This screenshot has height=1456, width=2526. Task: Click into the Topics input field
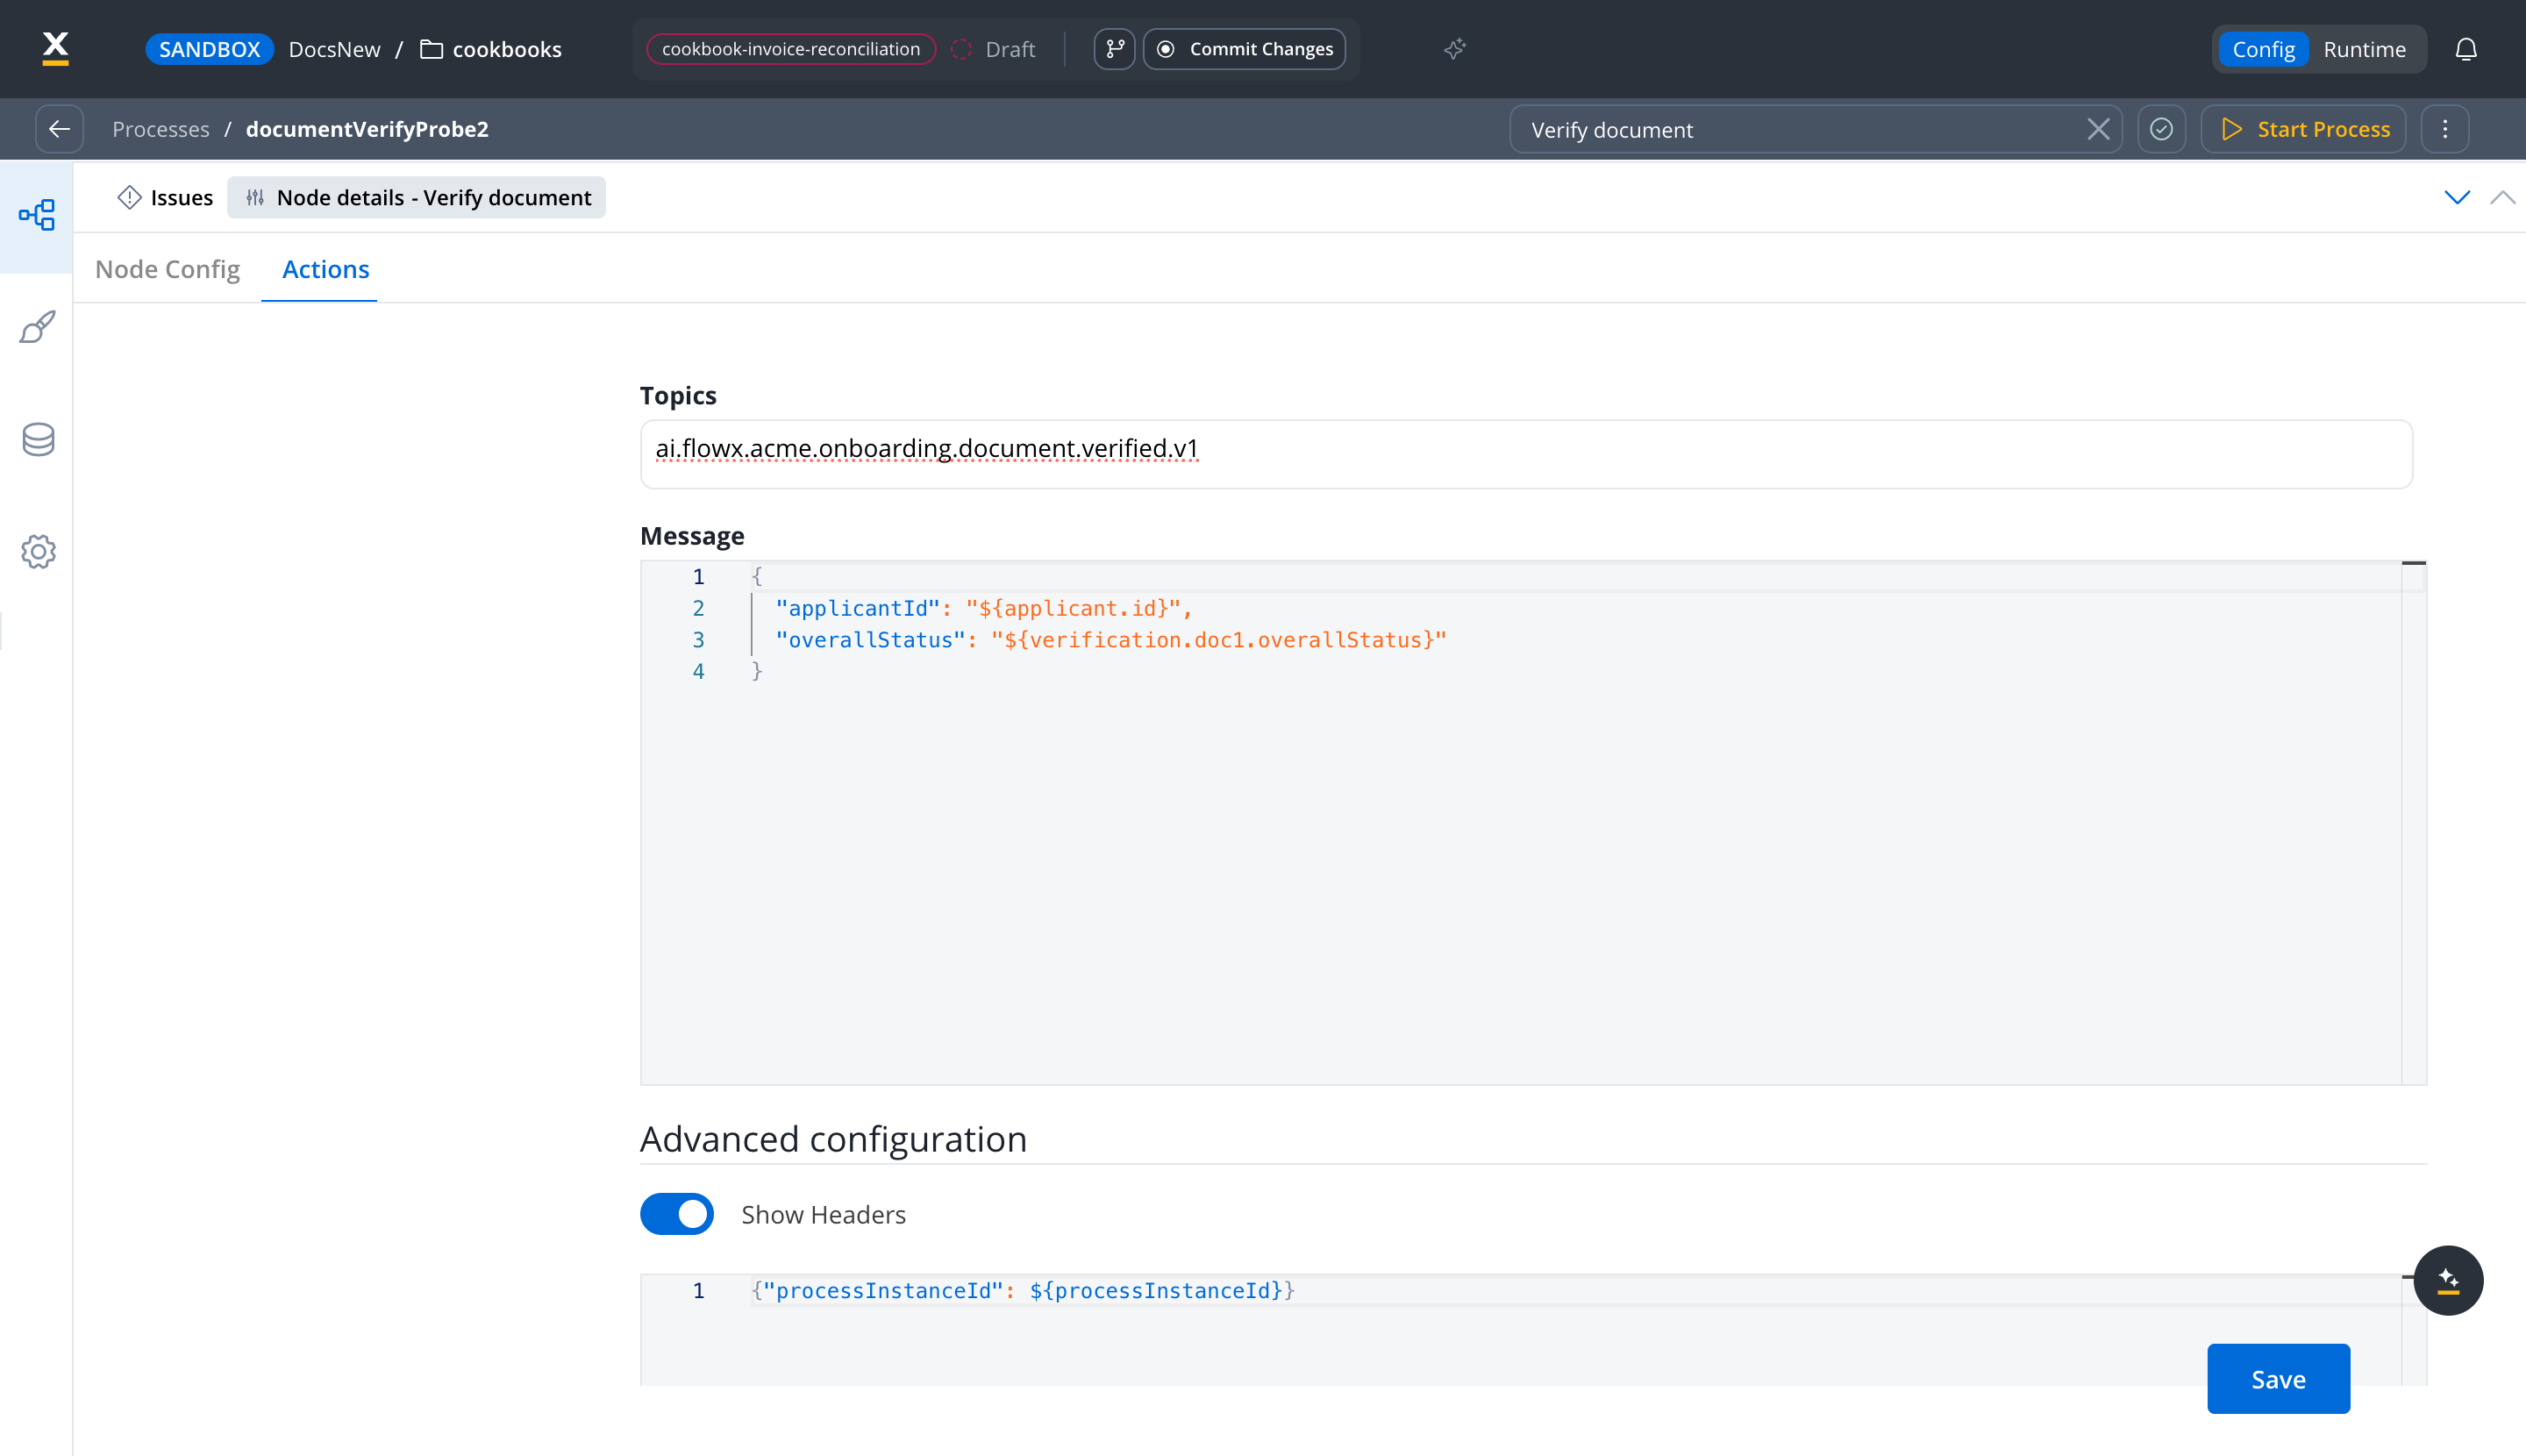(x=1526, y=454)
